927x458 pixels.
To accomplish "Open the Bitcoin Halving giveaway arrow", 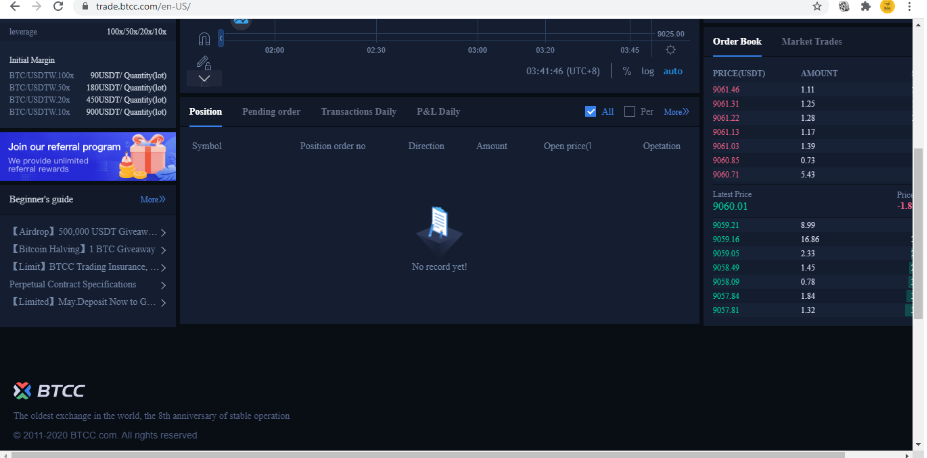I will pyautogui.click(x=163, y=250).
